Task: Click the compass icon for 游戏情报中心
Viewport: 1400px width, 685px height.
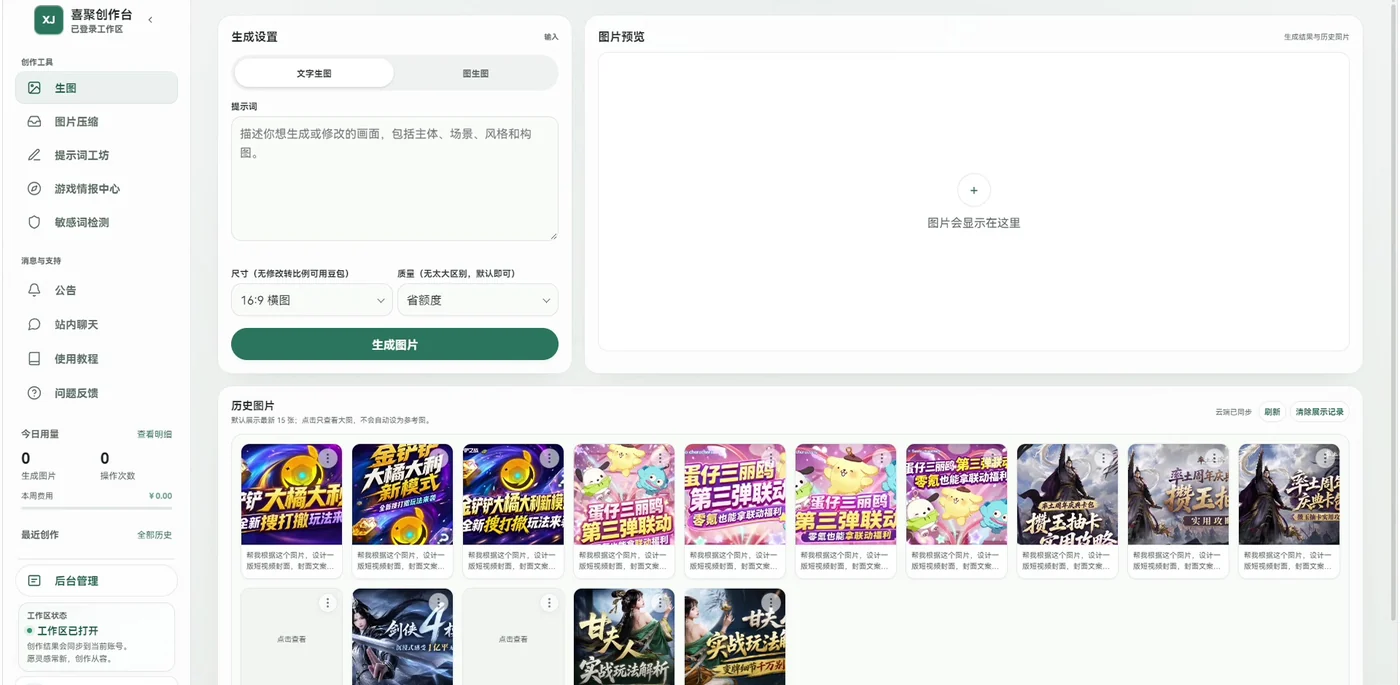Action: (34, 189)
